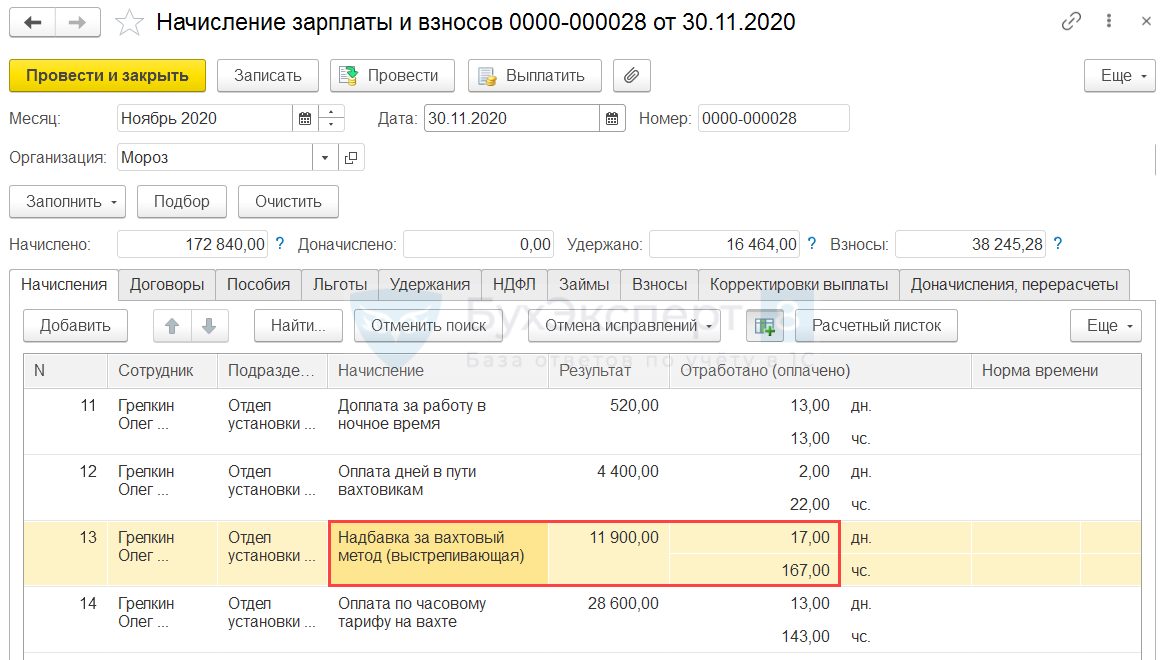Switch to the Удержания tab
Screen dimensions: 1164x660
430,284
